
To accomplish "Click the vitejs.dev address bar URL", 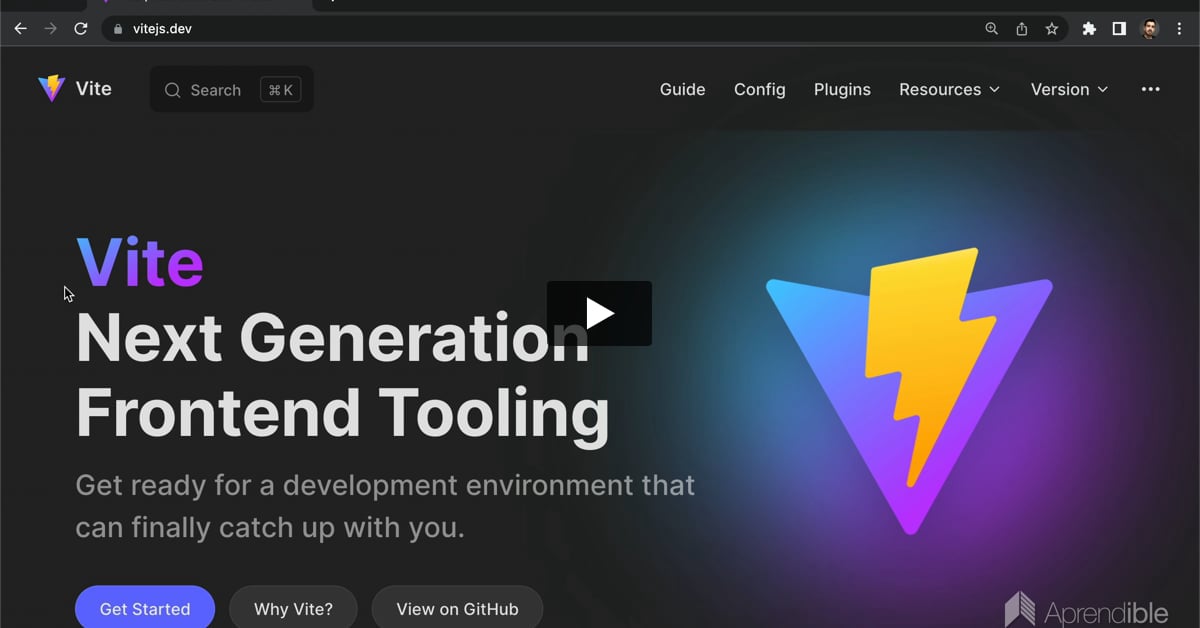I will coord(162,29).
